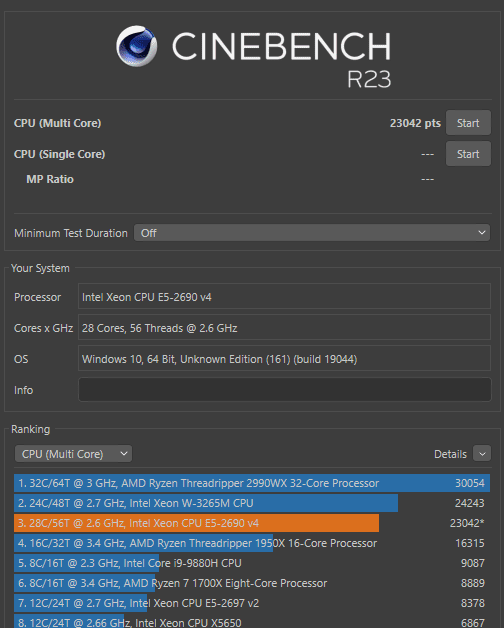Start the CPU Single Core test
Viewport: 504px width, 628px height.
tap(468, 154)
